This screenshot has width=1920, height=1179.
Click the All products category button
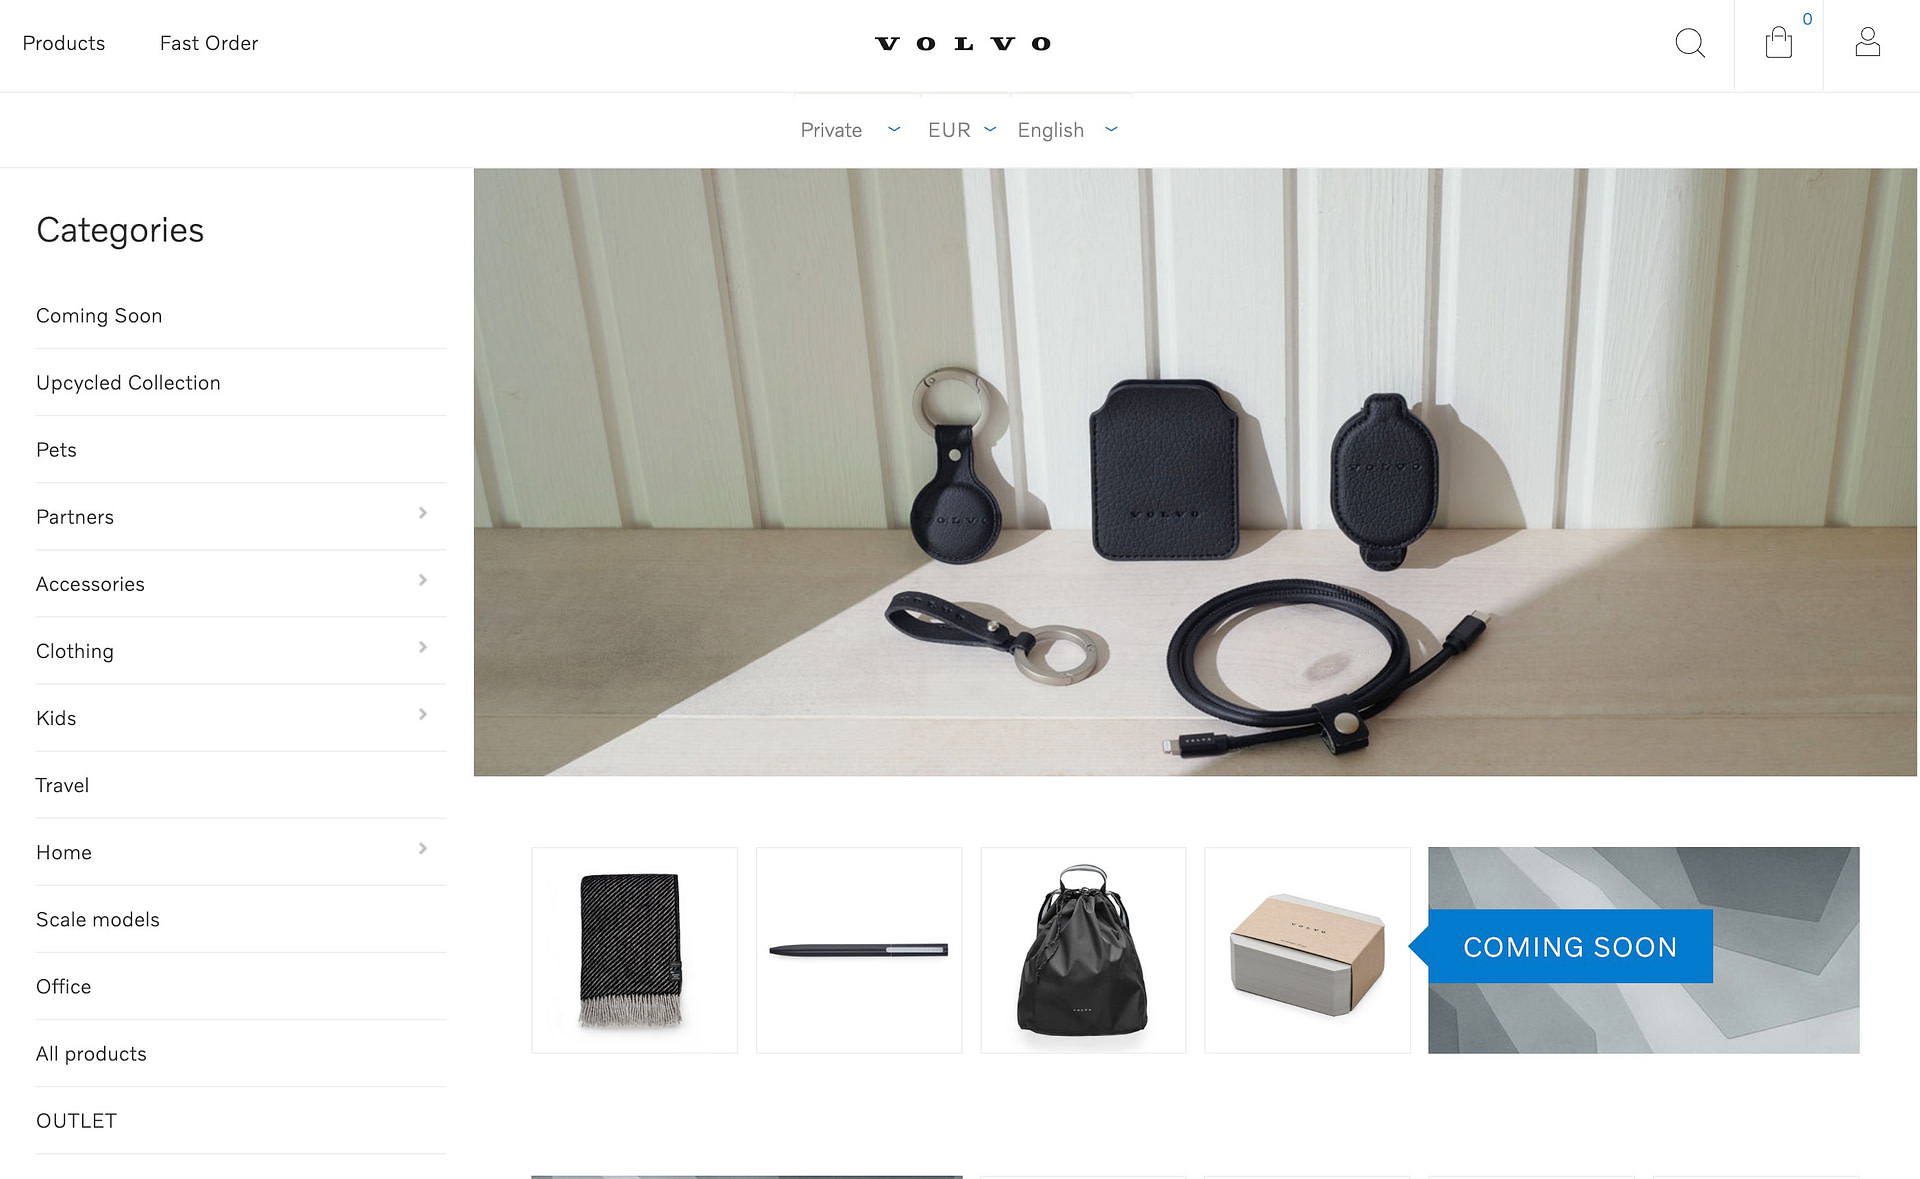pos(91,1053)
